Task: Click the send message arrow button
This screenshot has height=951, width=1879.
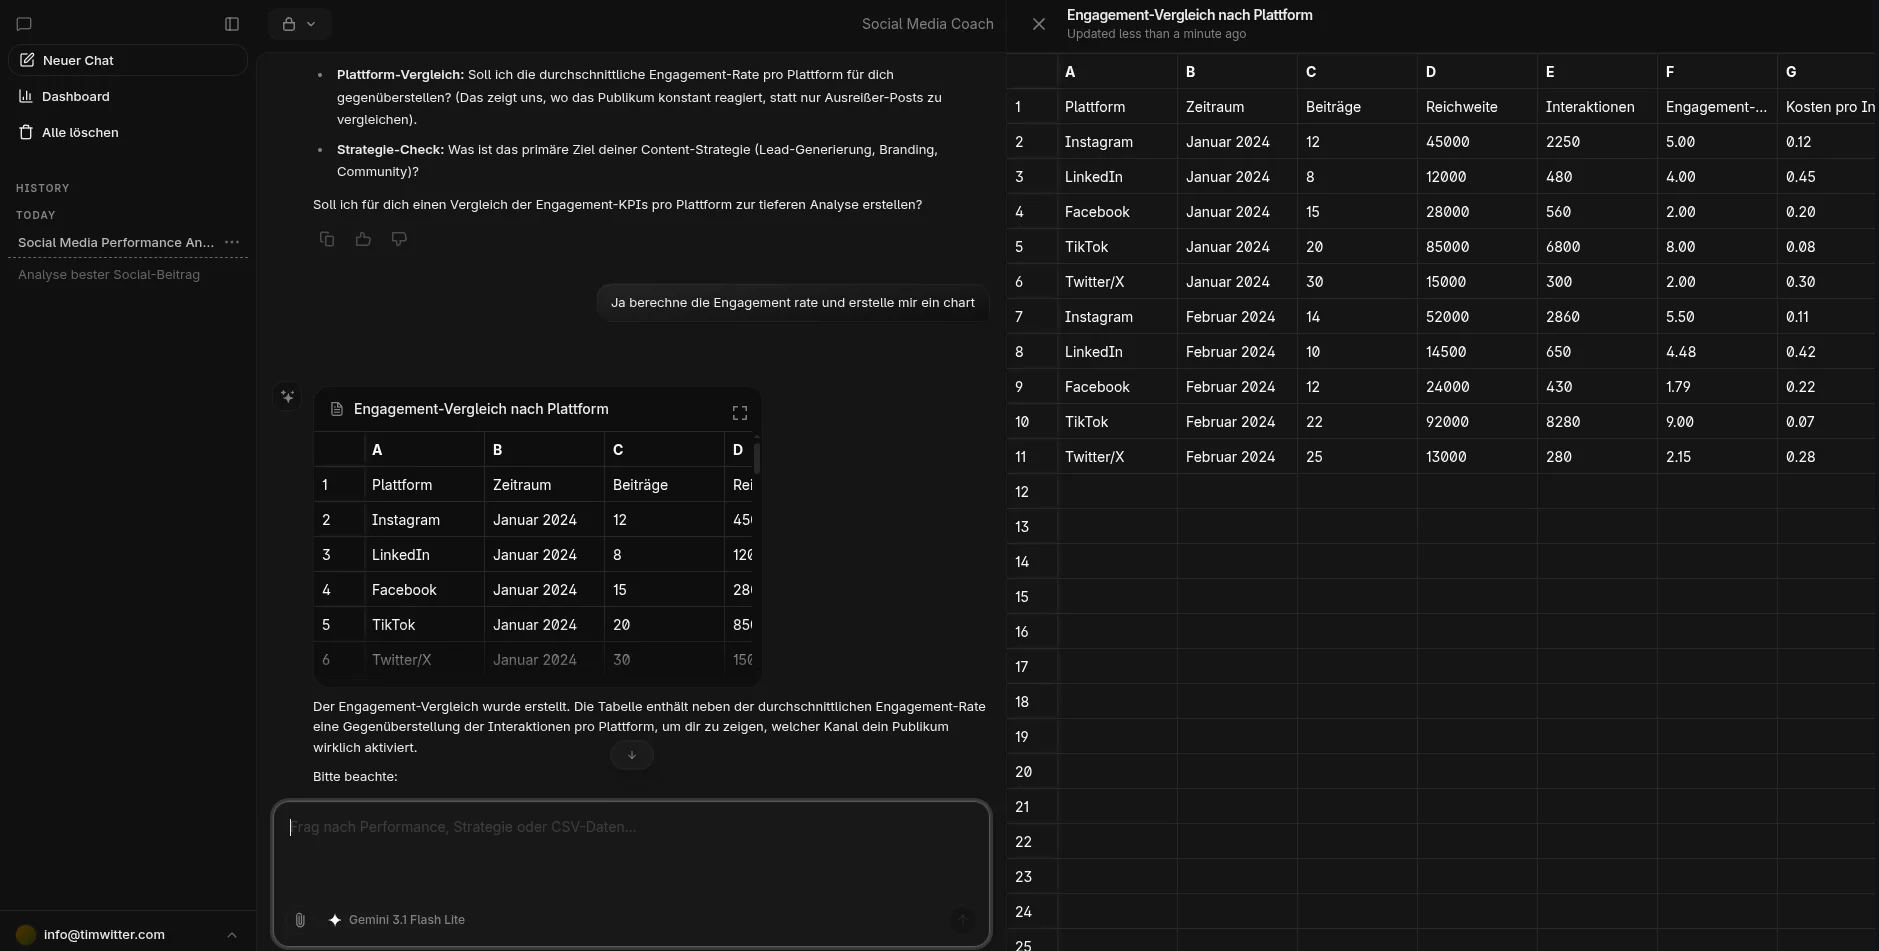Action: [x=963, y=920]
